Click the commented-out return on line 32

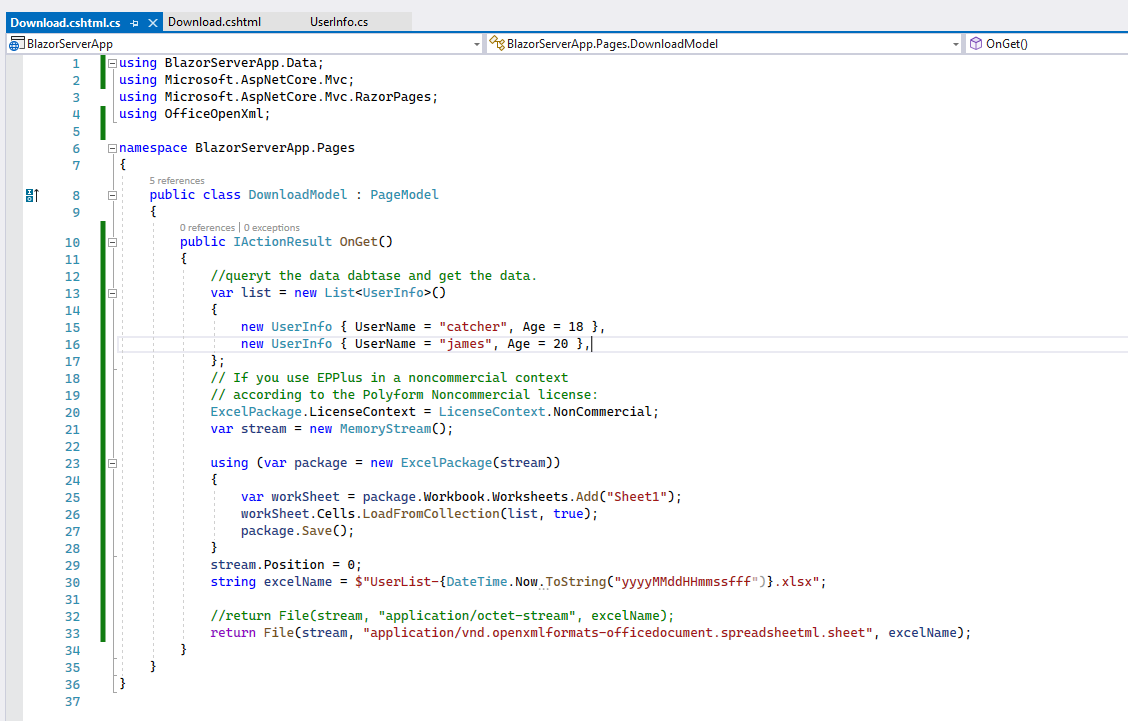point(442,616)
